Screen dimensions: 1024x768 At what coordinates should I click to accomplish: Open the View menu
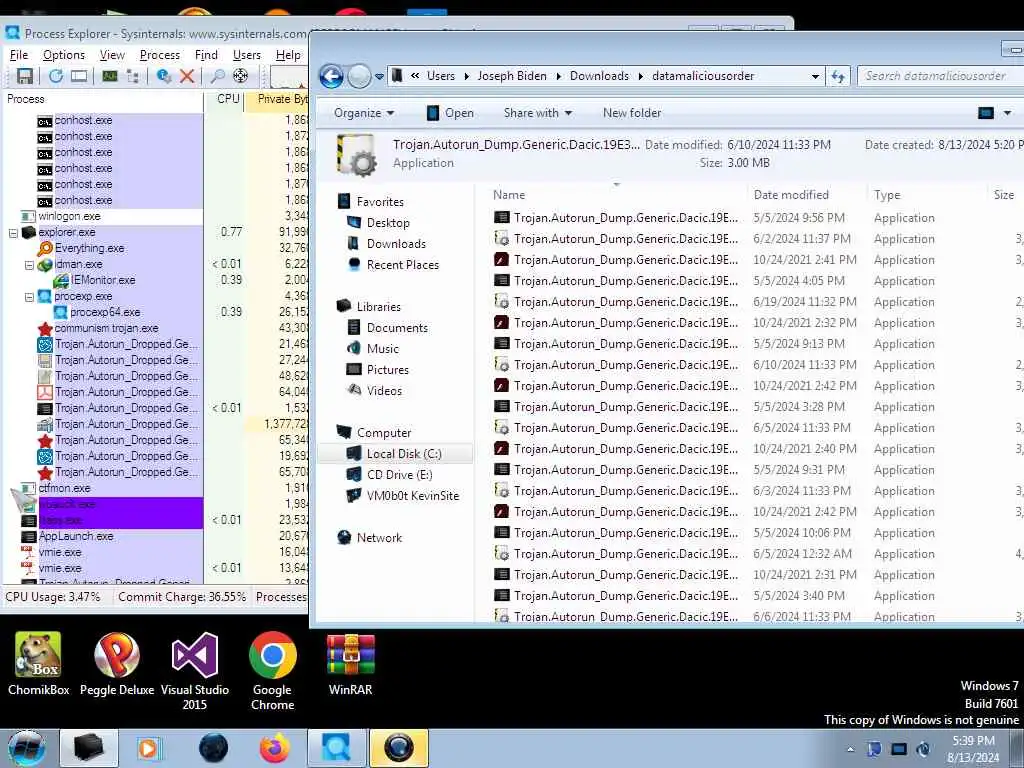pos(112,55)
